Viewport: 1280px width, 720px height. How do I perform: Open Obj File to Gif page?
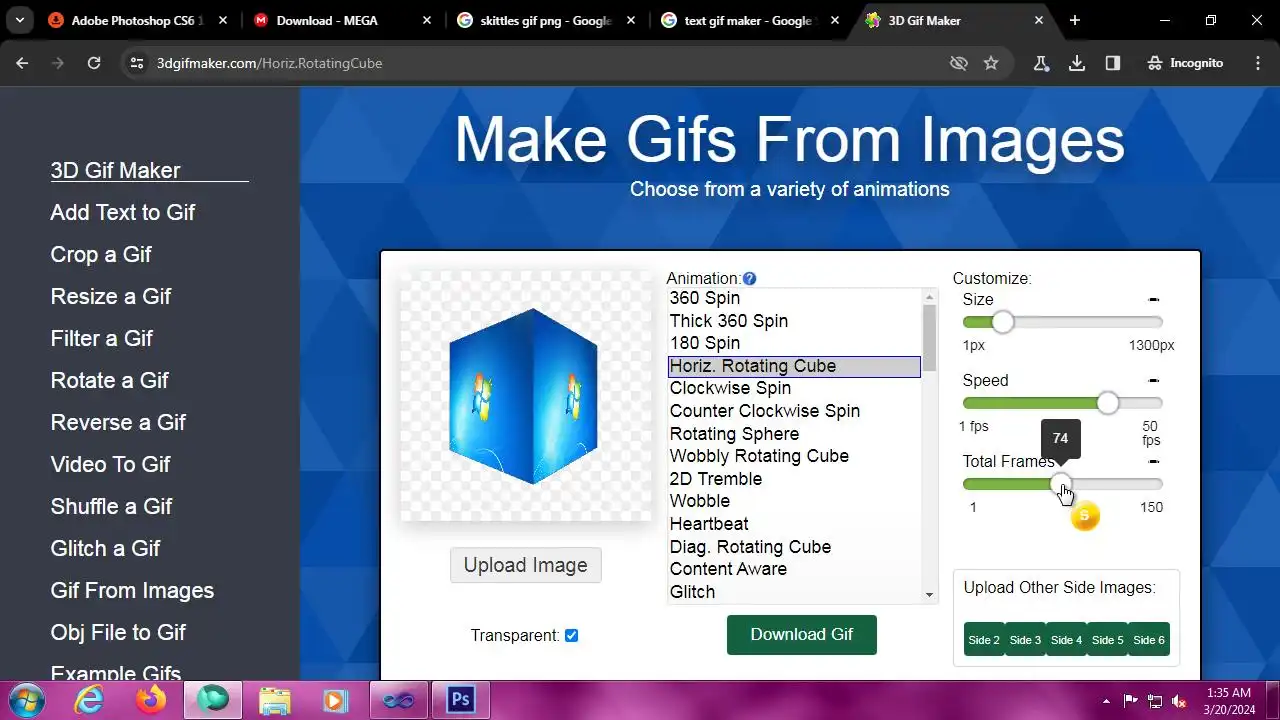tap(118, 632)
